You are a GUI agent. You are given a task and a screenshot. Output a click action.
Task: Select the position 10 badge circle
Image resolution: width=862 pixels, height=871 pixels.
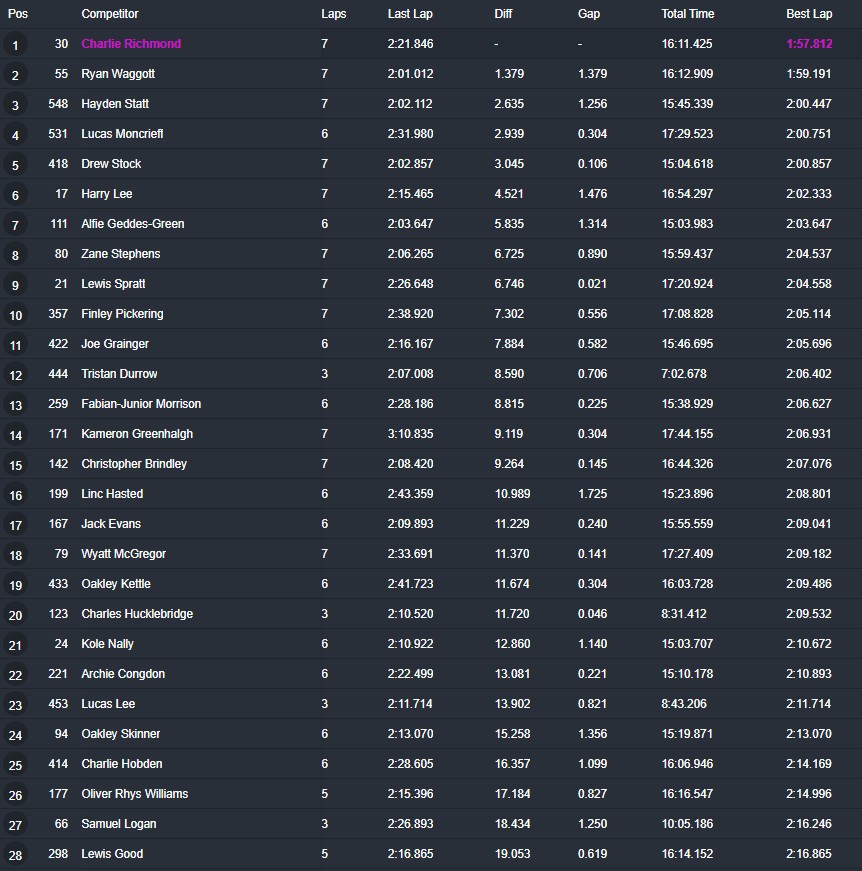(x=15, y=315)
